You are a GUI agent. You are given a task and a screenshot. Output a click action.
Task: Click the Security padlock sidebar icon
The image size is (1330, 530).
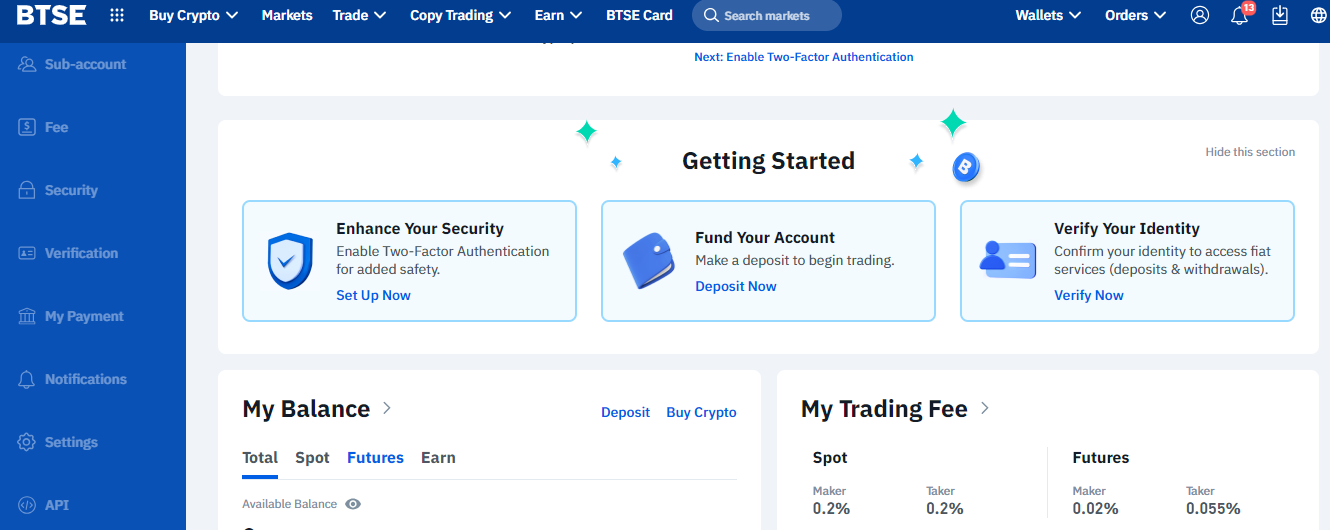click(x=27, y=190)
